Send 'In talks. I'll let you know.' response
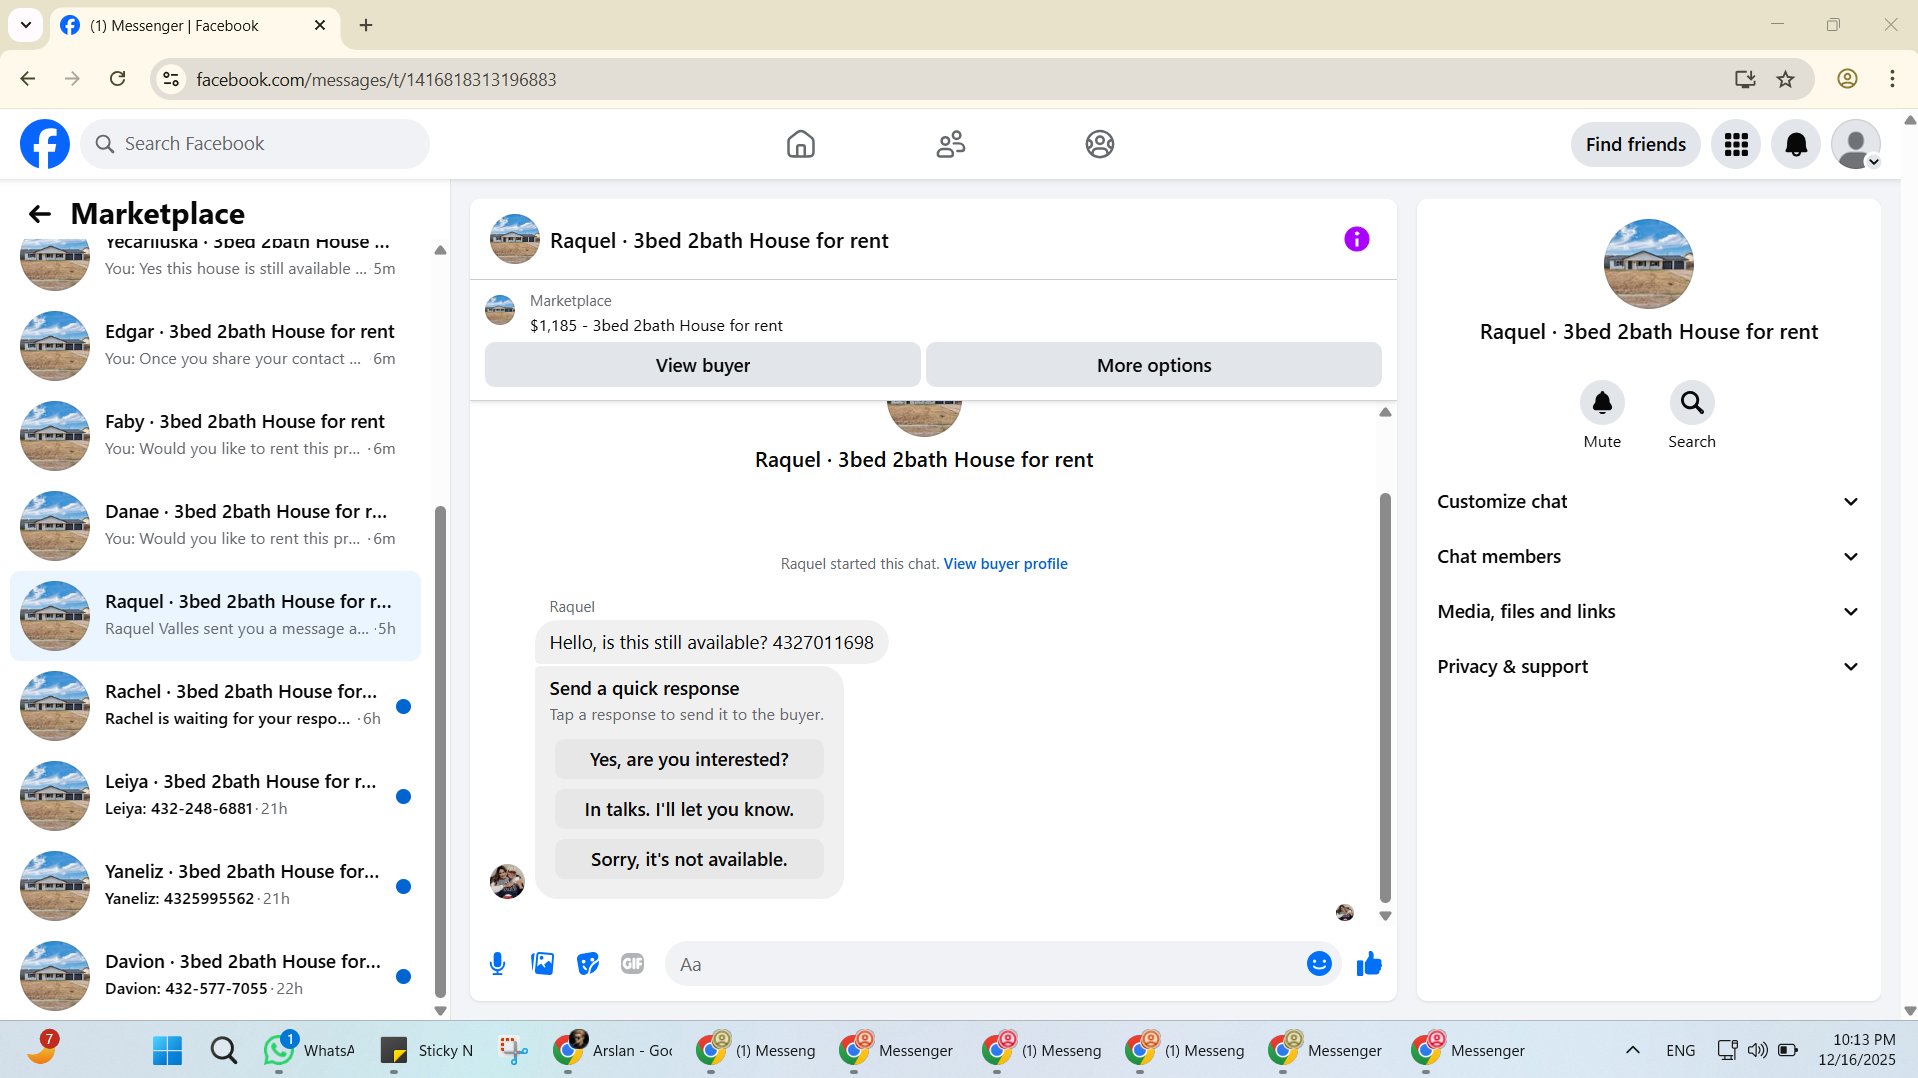The image size is (1918, 1078). click(x=689, y=809)
